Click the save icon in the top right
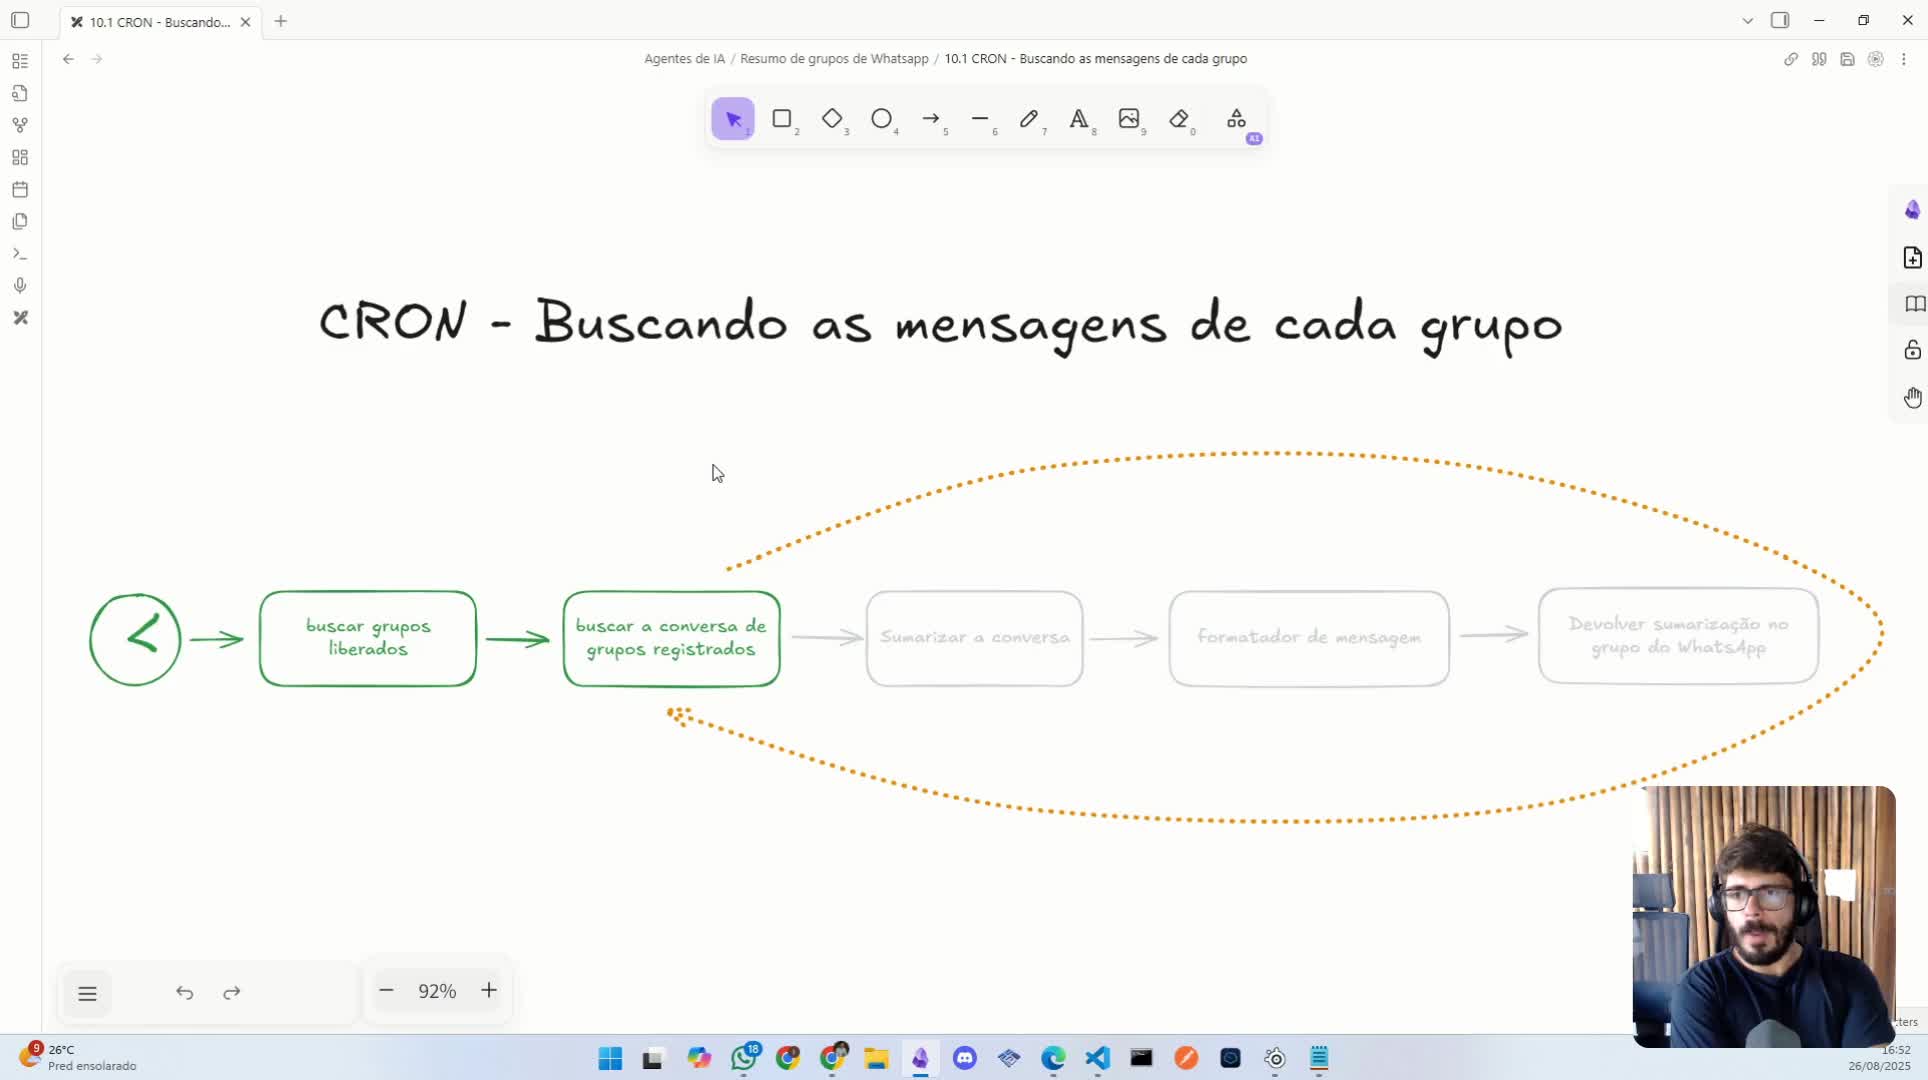The width and height of the screenshot is (1928, 1080). [1847, 59]
